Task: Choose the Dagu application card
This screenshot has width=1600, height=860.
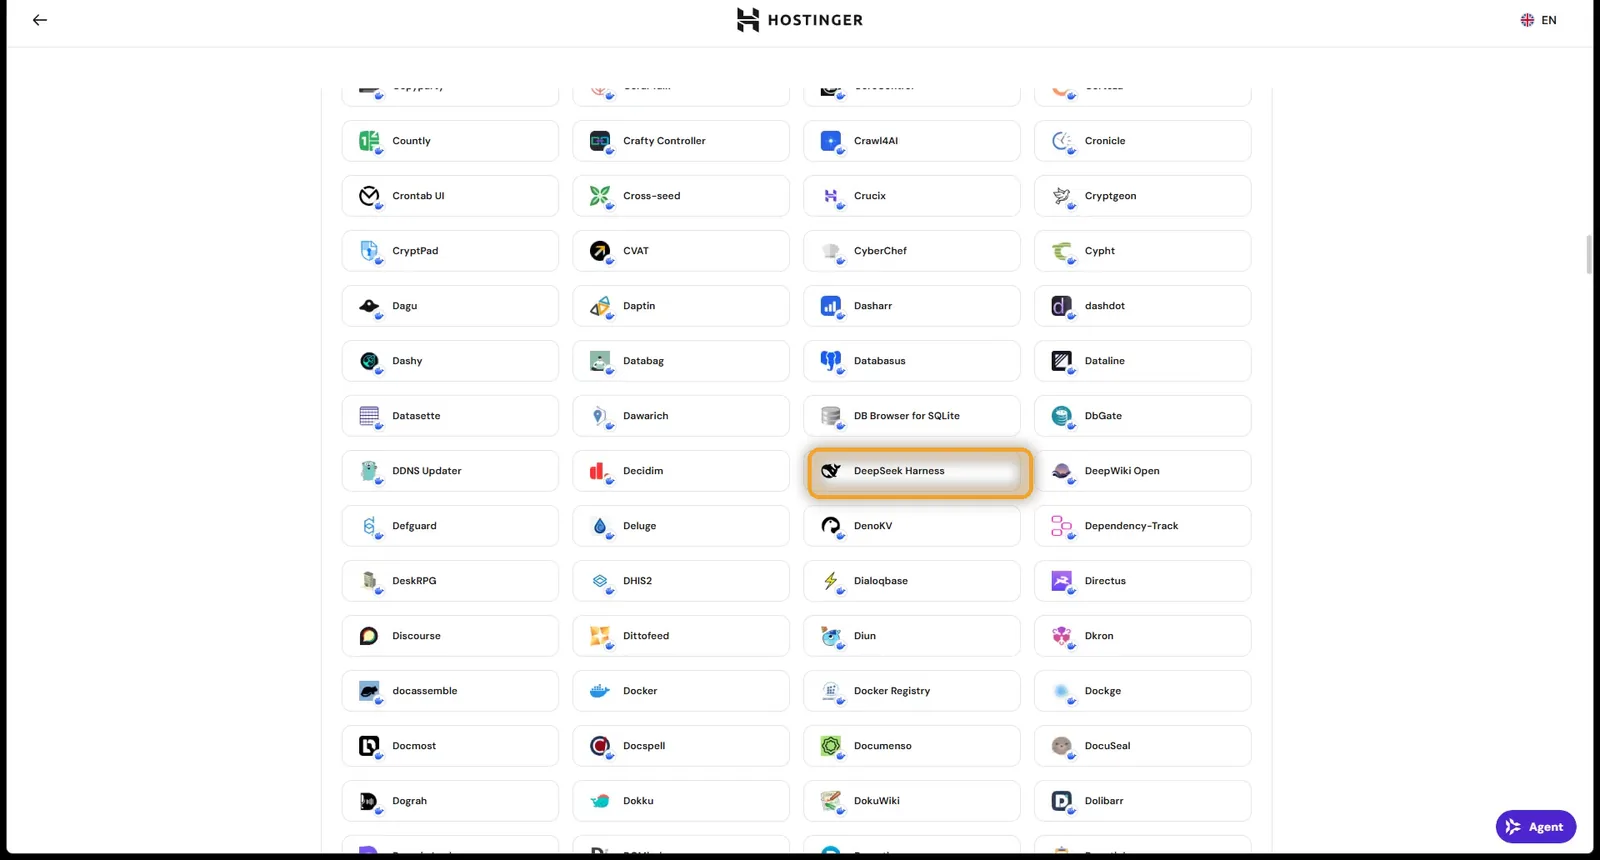Action: [450, 306]
